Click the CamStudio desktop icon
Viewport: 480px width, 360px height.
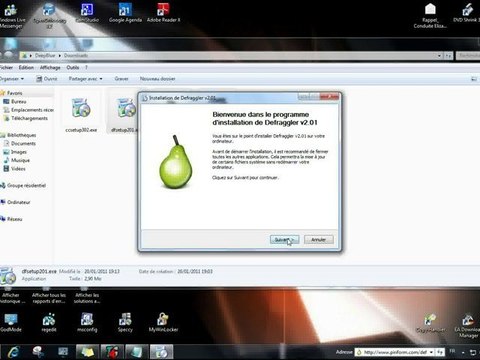click(87, 13)
